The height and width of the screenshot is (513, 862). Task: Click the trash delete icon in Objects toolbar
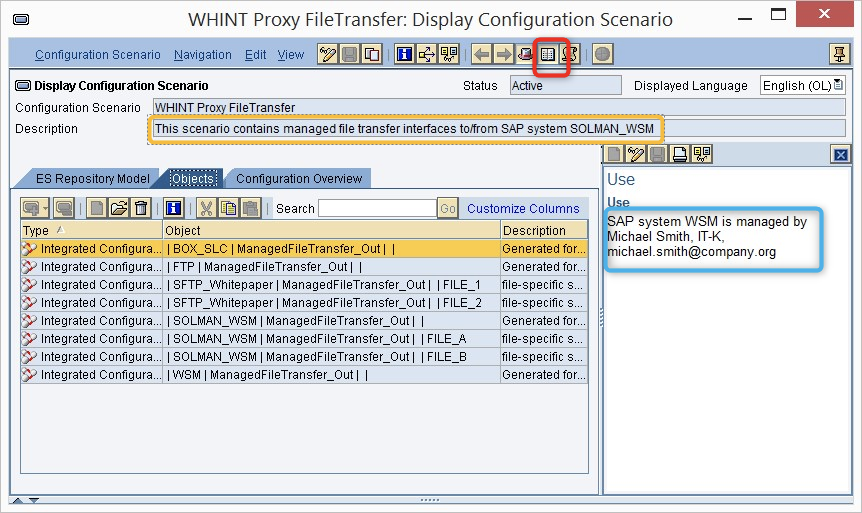[x=141, y=208]
